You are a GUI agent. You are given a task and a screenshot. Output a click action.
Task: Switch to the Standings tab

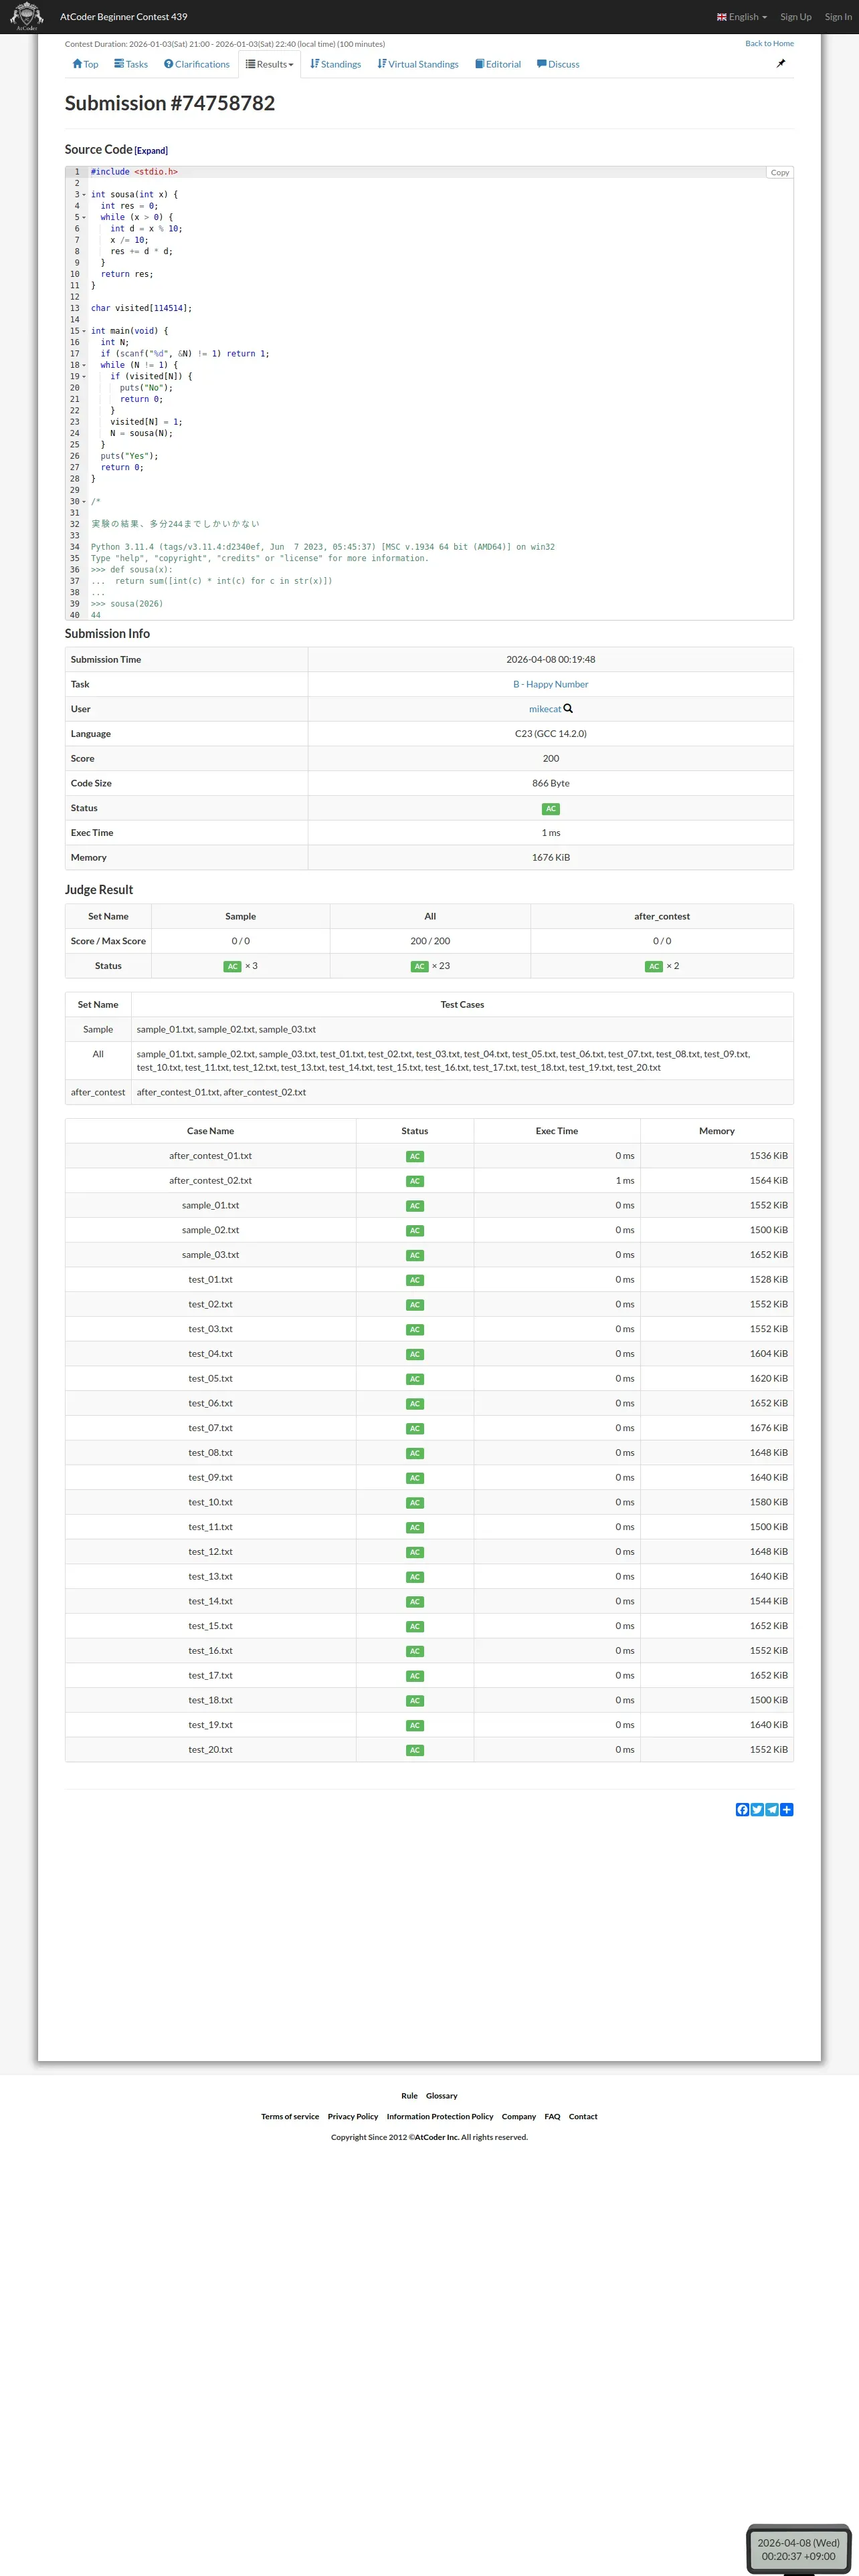[x=336, y=64]
